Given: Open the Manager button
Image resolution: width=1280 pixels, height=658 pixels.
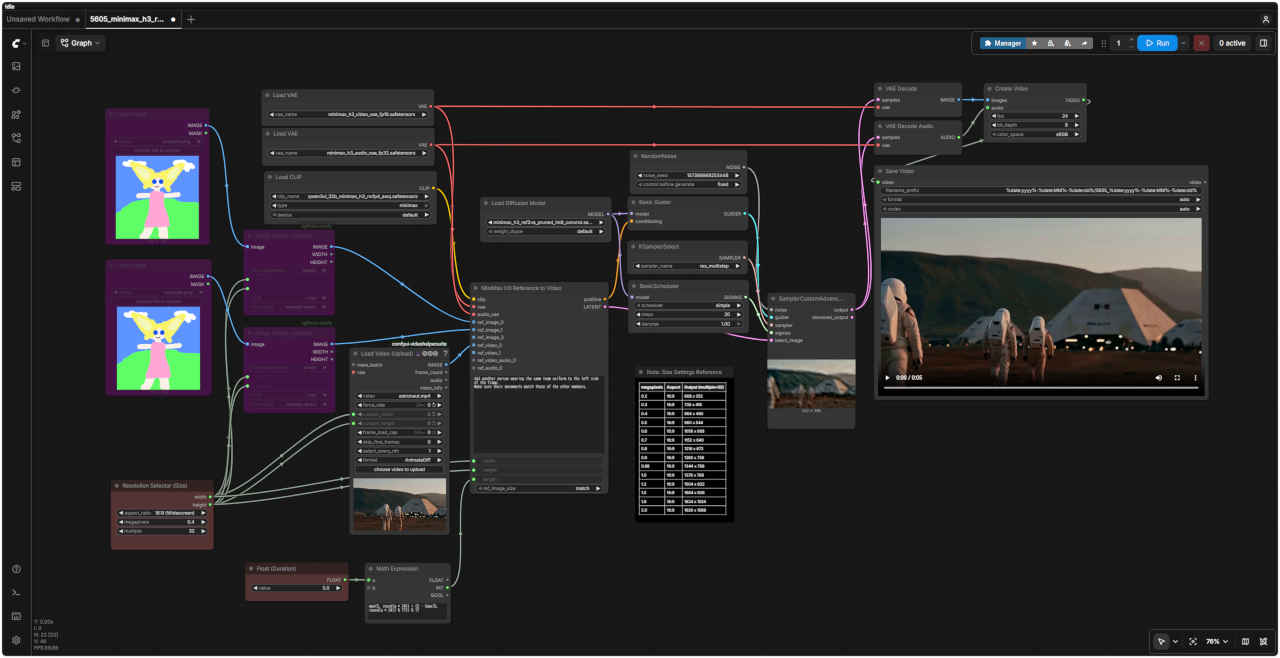Looking at the screenshot, I should click(1002, 43).
